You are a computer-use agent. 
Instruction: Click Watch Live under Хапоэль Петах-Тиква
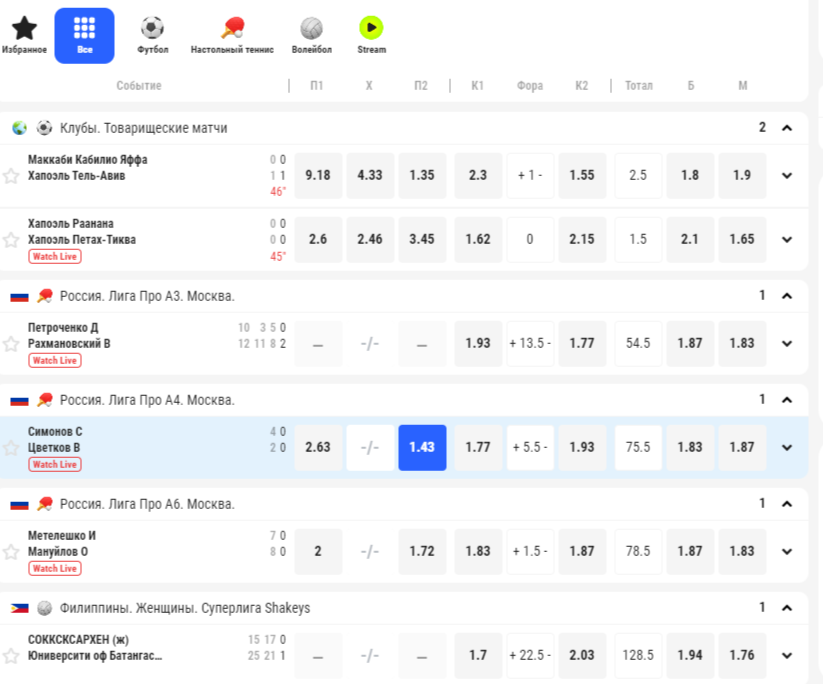tap(55, 257)
